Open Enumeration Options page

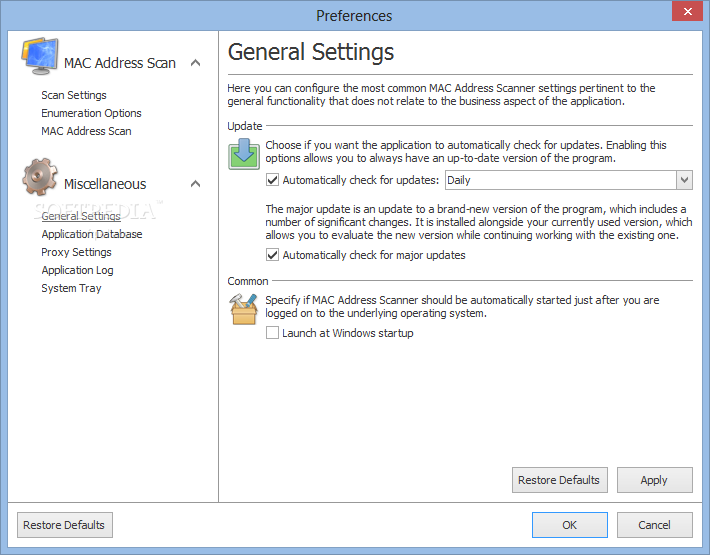[91, 113]
